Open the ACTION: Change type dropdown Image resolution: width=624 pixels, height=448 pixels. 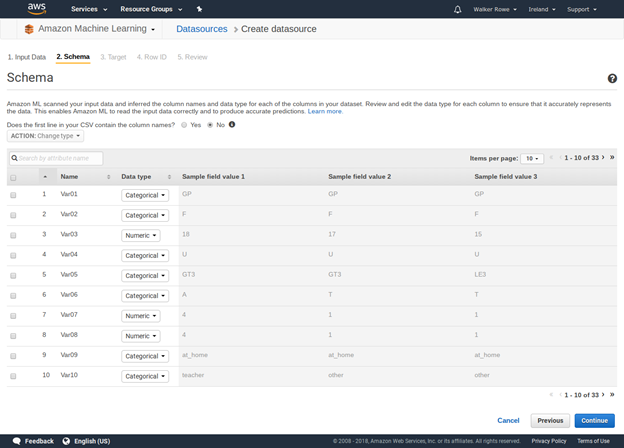pos(45,136)
